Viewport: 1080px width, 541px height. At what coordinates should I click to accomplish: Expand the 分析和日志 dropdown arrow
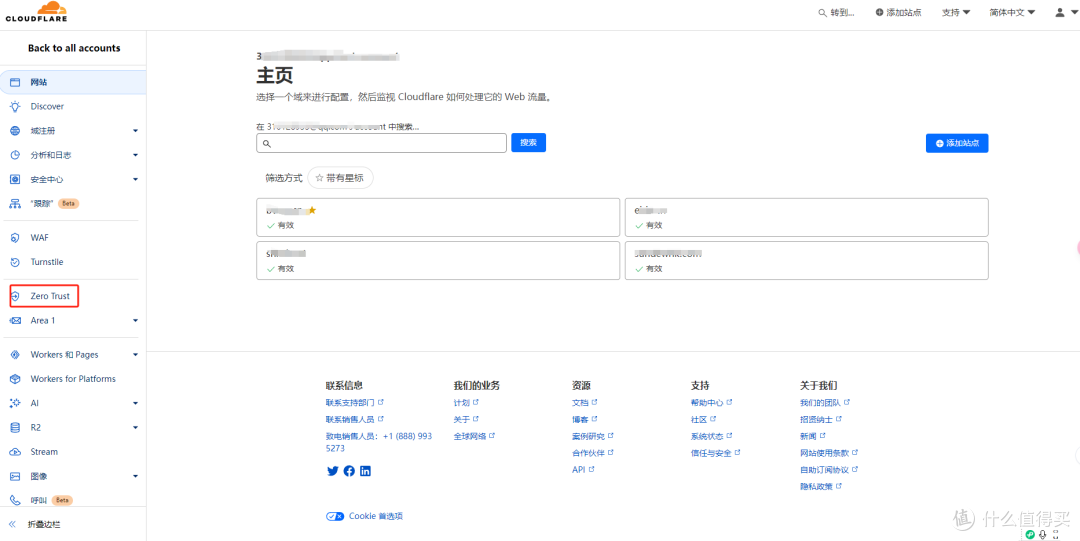click(x=136, y=155)
